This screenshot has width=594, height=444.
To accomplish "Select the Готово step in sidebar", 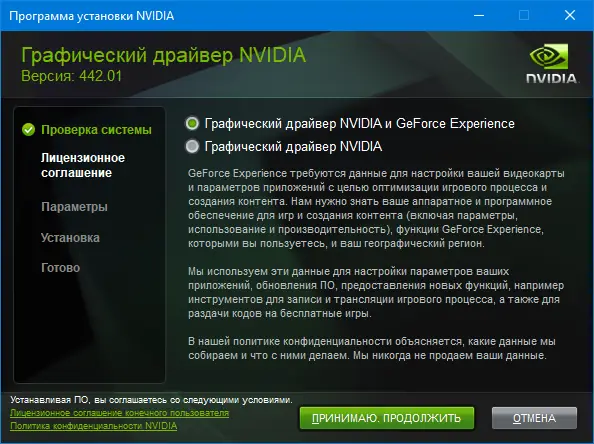I will click(60, 268).
